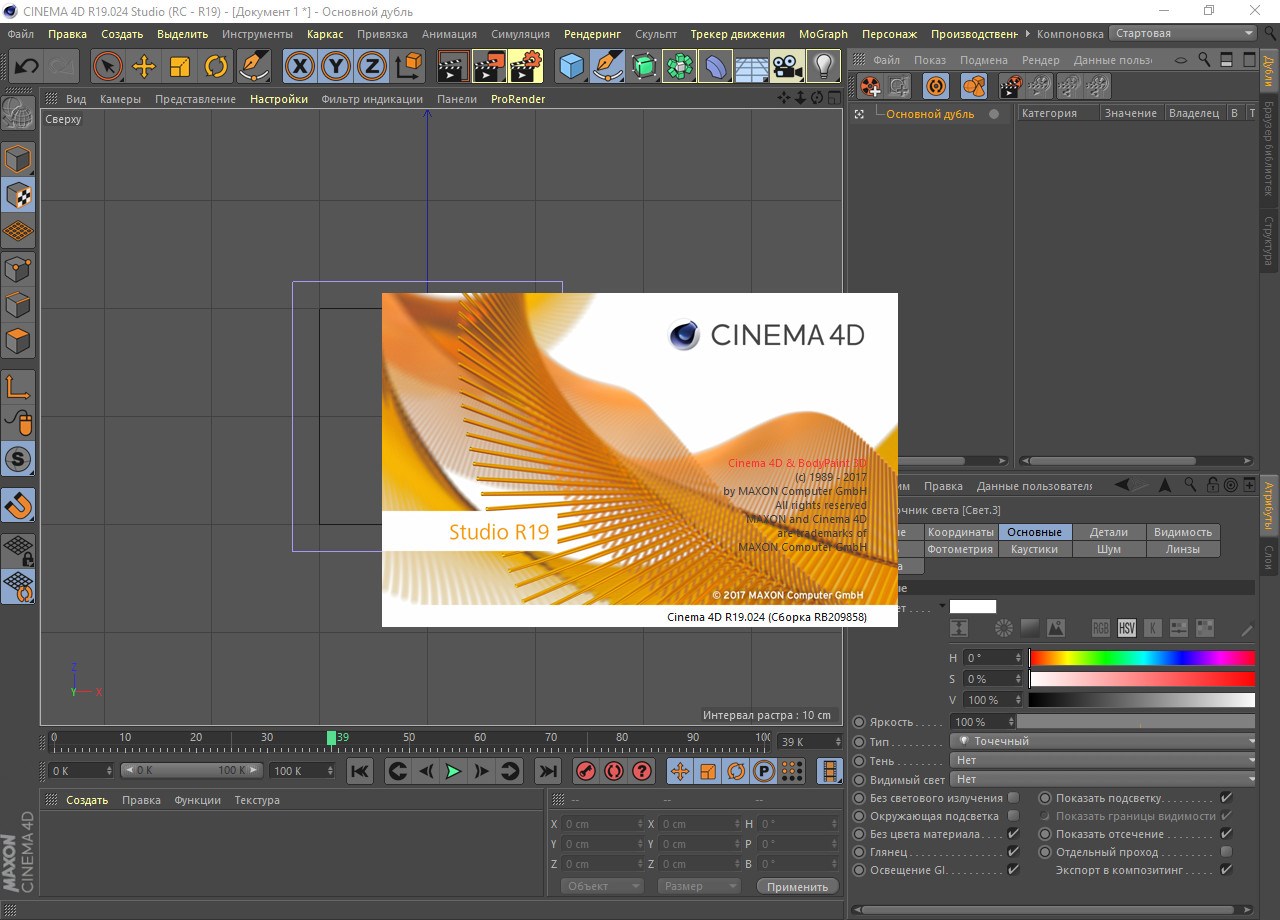The width and height of the screenshot is (1280, 920).
Task: Toggle the 'Глянец' checkbox
Action: (x=1013, y=852)
